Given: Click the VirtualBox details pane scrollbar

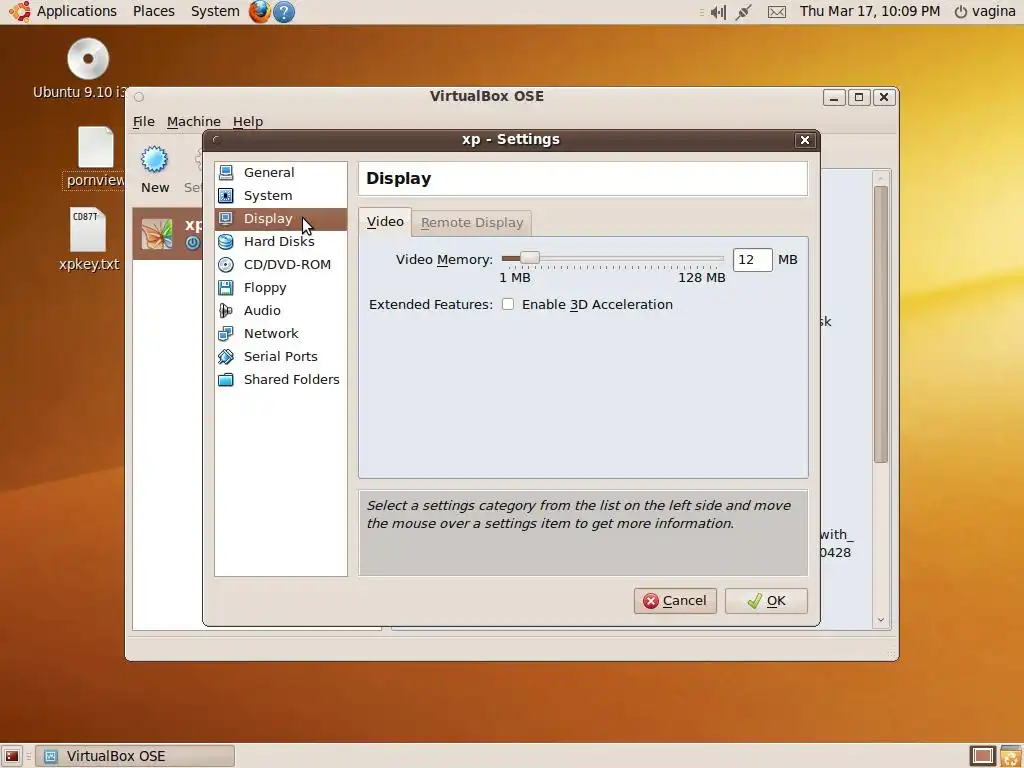Looking at the screenshot, I should click(x=880, y=324).
